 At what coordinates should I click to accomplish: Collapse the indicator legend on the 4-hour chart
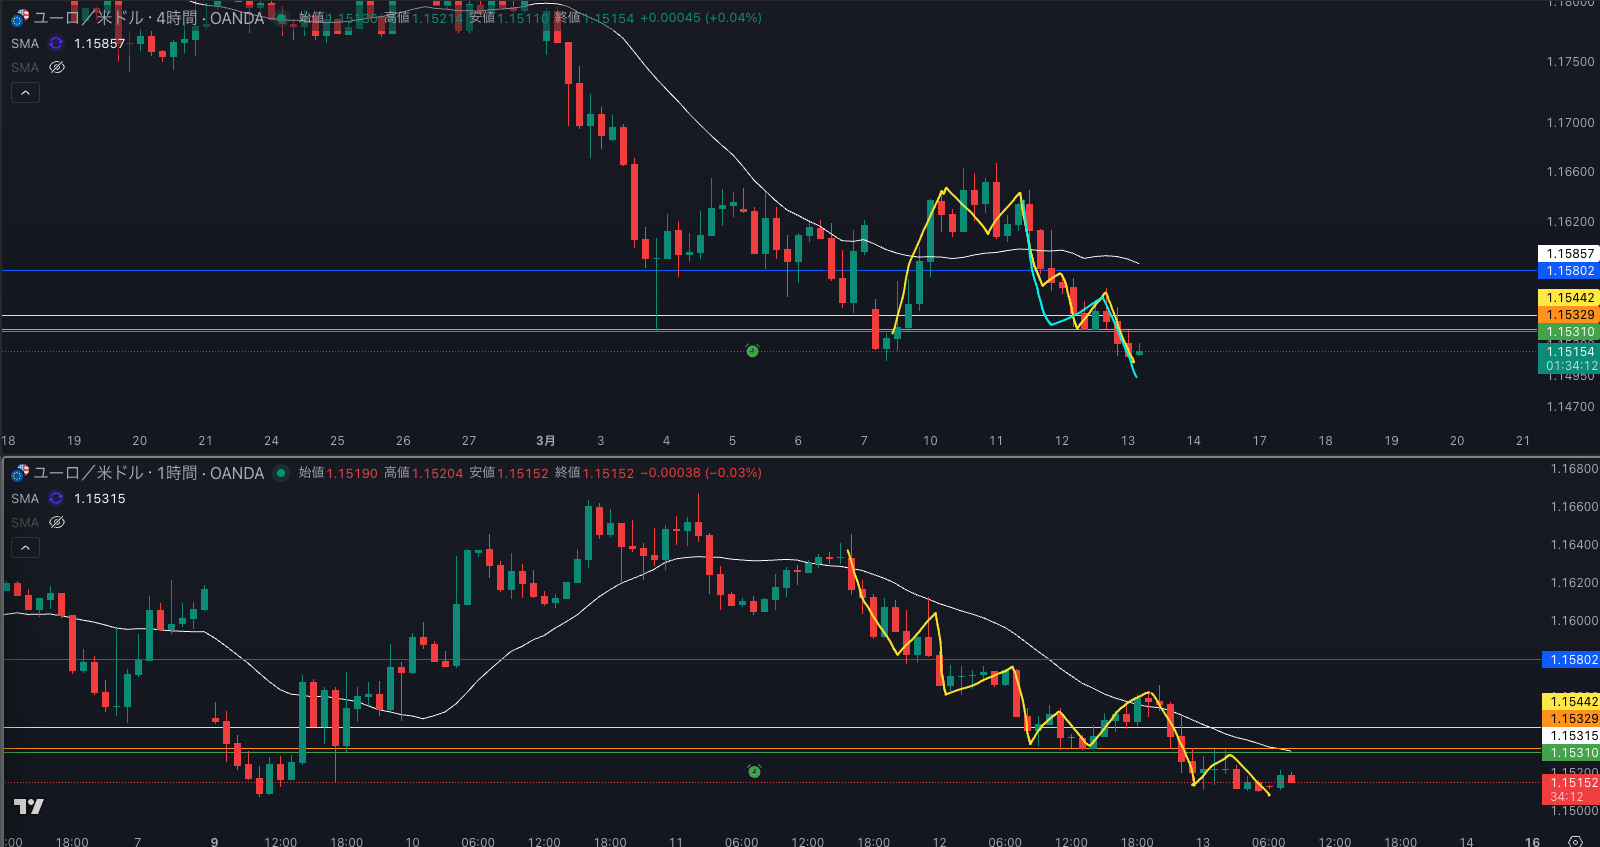click(25, 93)
